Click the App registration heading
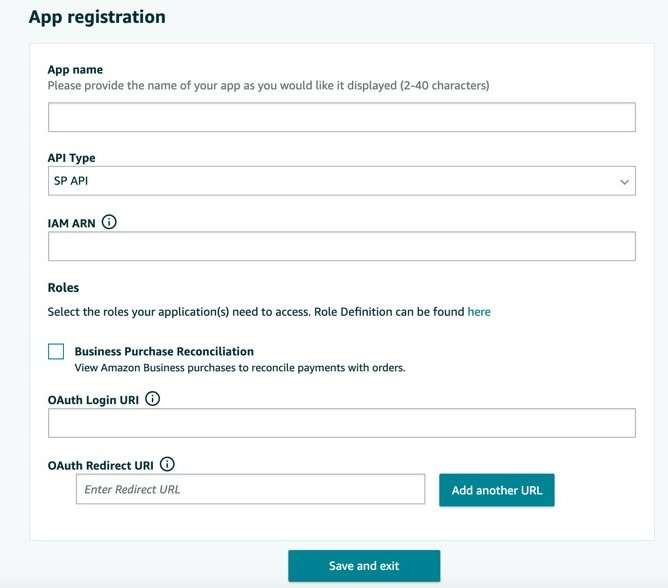Screen dimensions: 668x588 coord(97,17)
